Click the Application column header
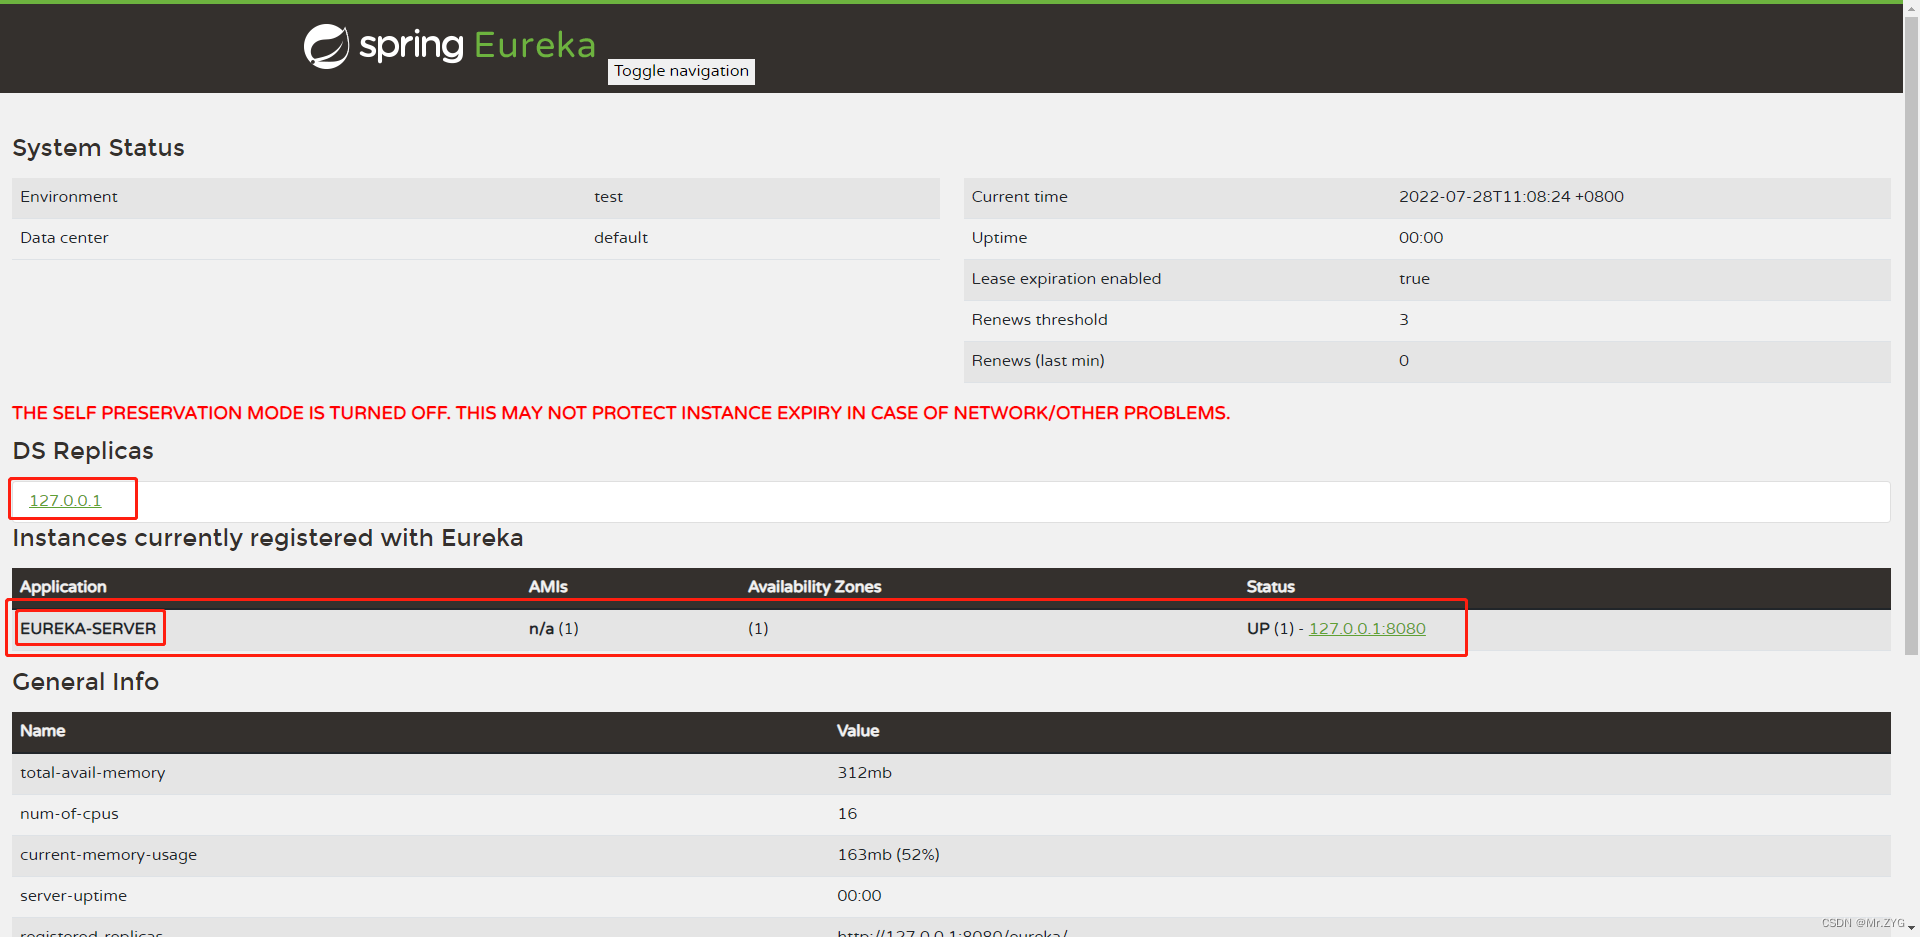 pos(63,587)
